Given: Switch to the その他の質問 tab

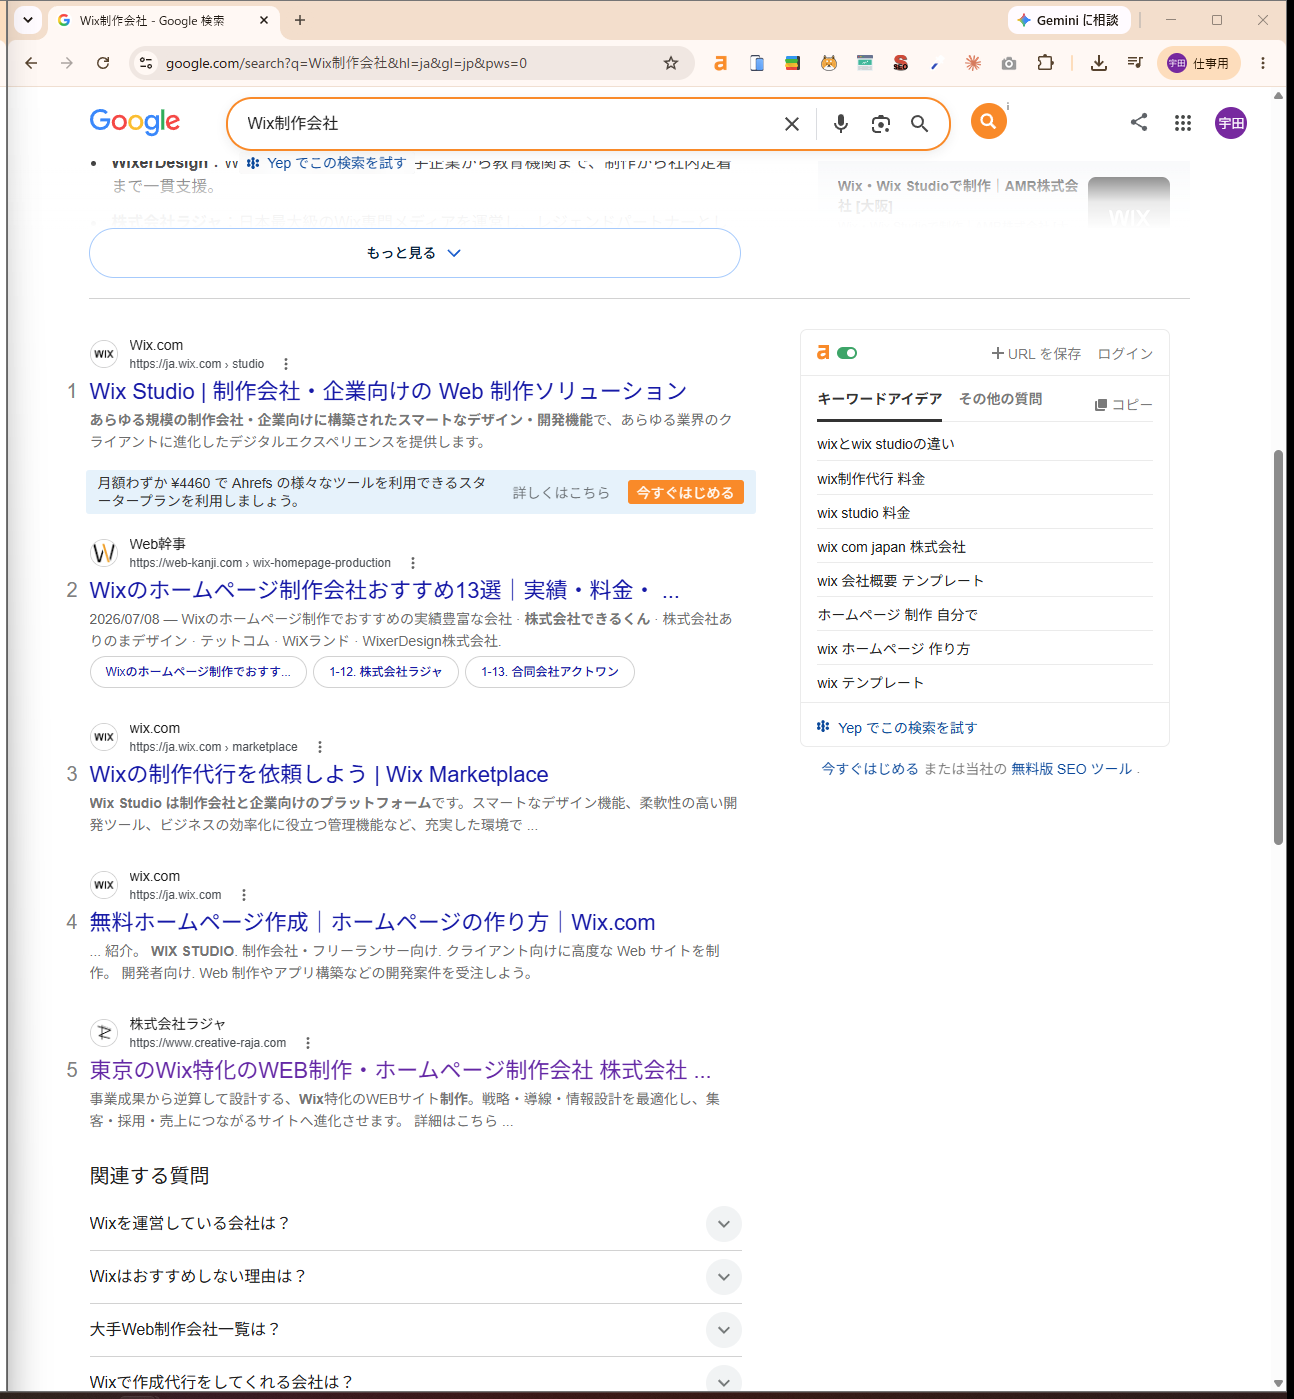Looking at the screenshot, I should [1000, 399].
